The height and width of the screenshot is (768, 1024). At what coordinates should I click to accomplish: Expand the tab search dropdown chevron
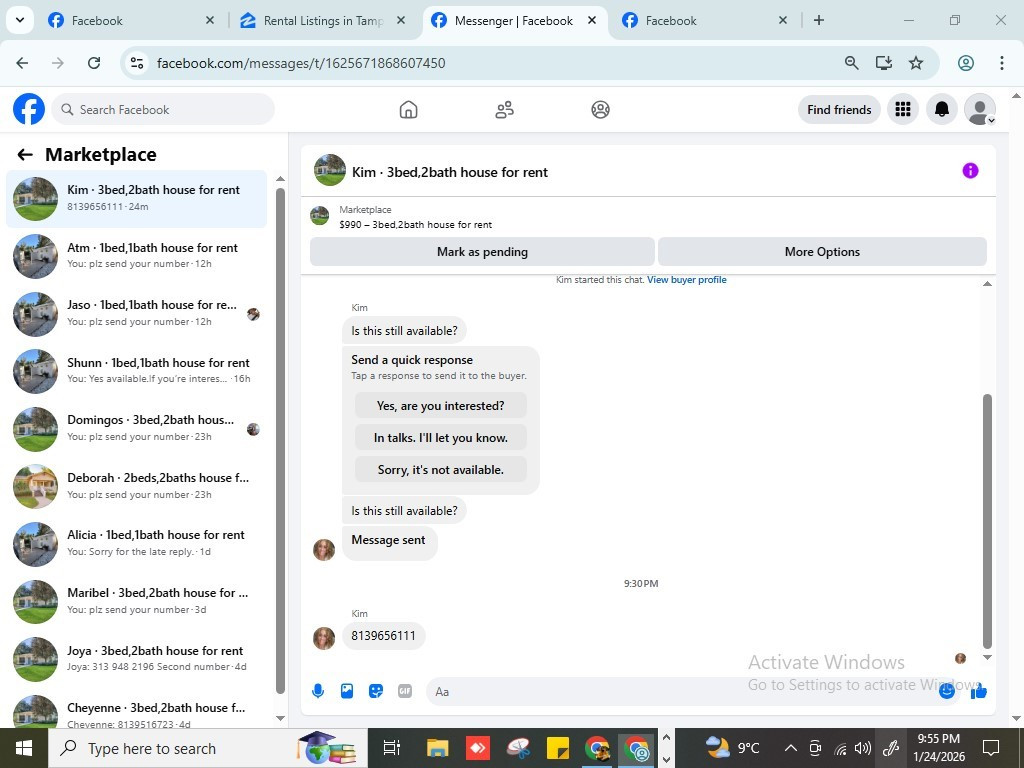tap(20, 20)
